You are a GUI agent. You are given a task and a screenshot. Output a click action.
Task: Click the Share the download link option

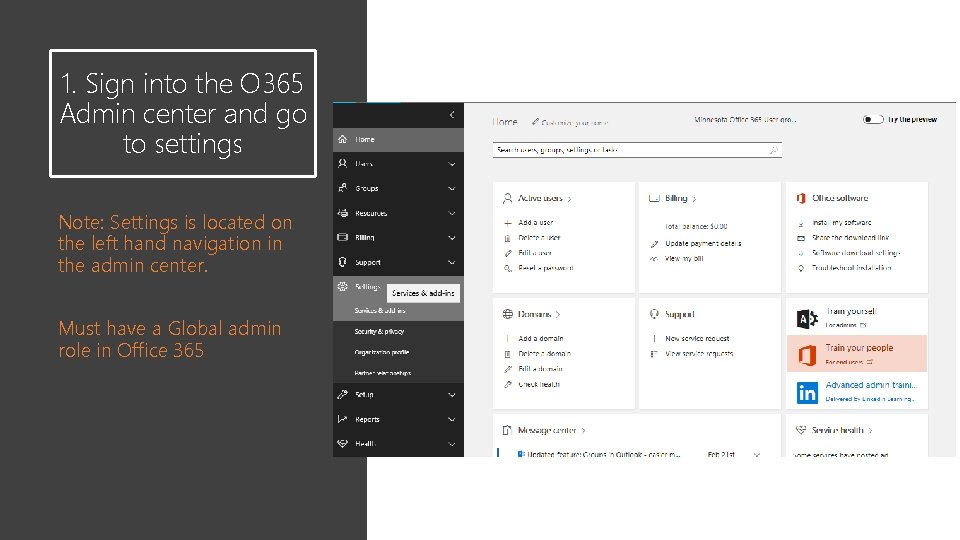click(x=850, y=238)
